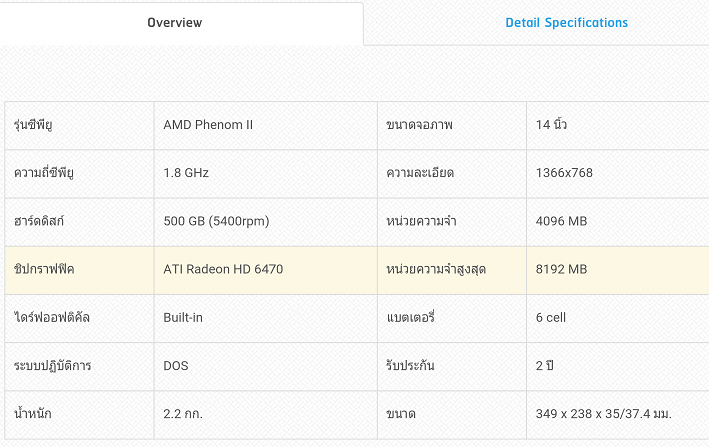Click the 2 ปี warranty value
Image resolution: width=709 pixels, height=447 pixels.
click(x=545, y=366)
